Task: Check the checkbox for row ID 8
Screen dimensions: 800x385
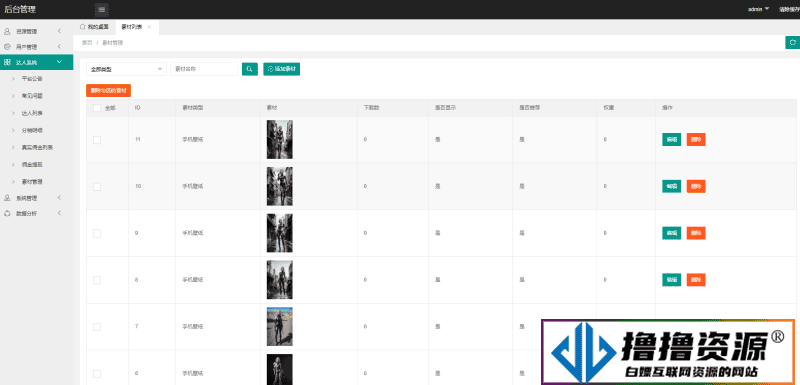Action: coord(97,280)
